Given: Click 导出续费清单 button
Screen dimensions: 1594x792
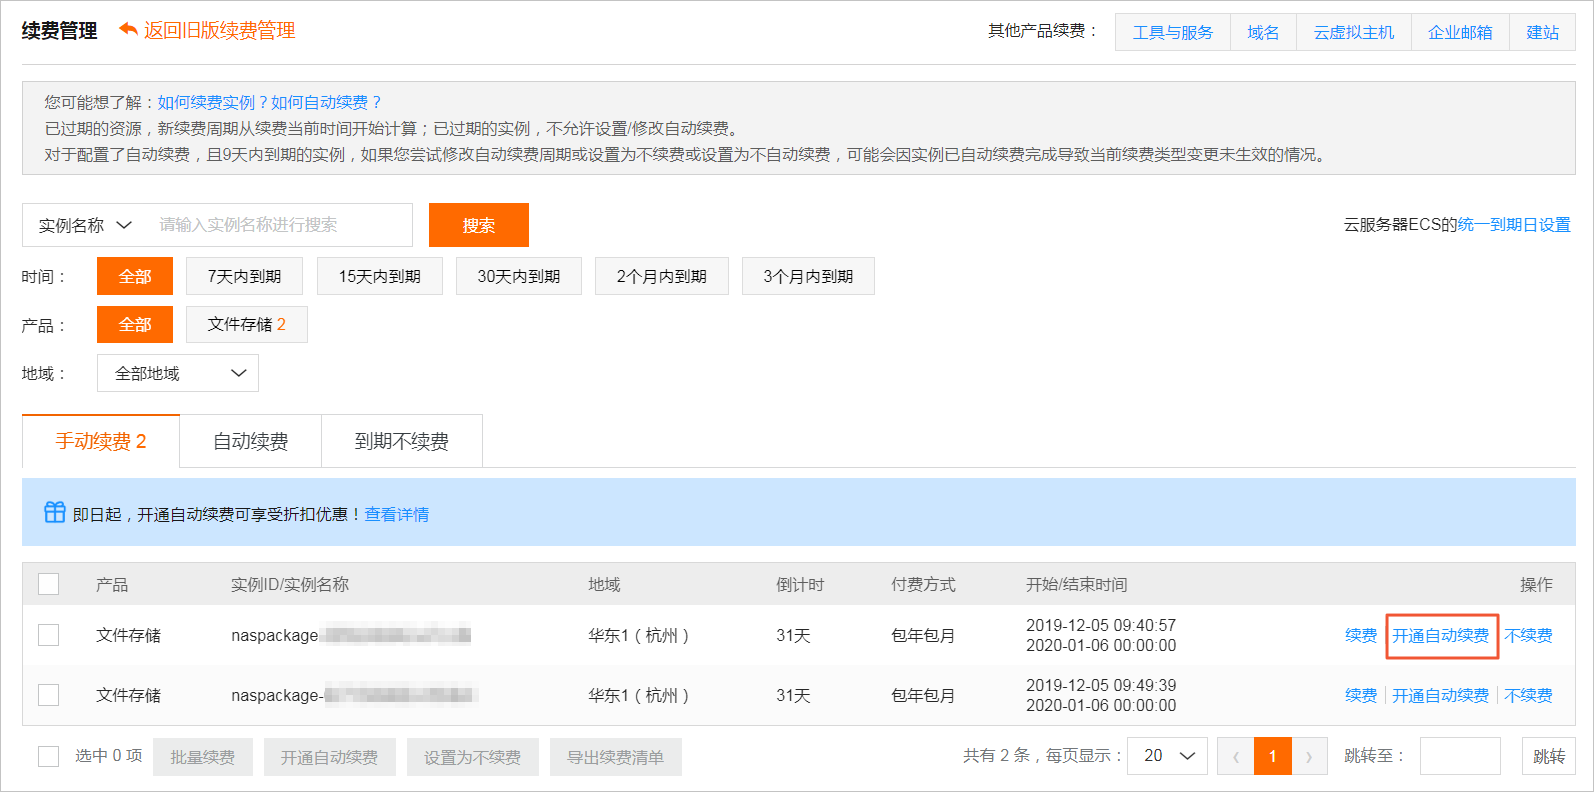Looking at the screenshot, I should click(616, 757).
